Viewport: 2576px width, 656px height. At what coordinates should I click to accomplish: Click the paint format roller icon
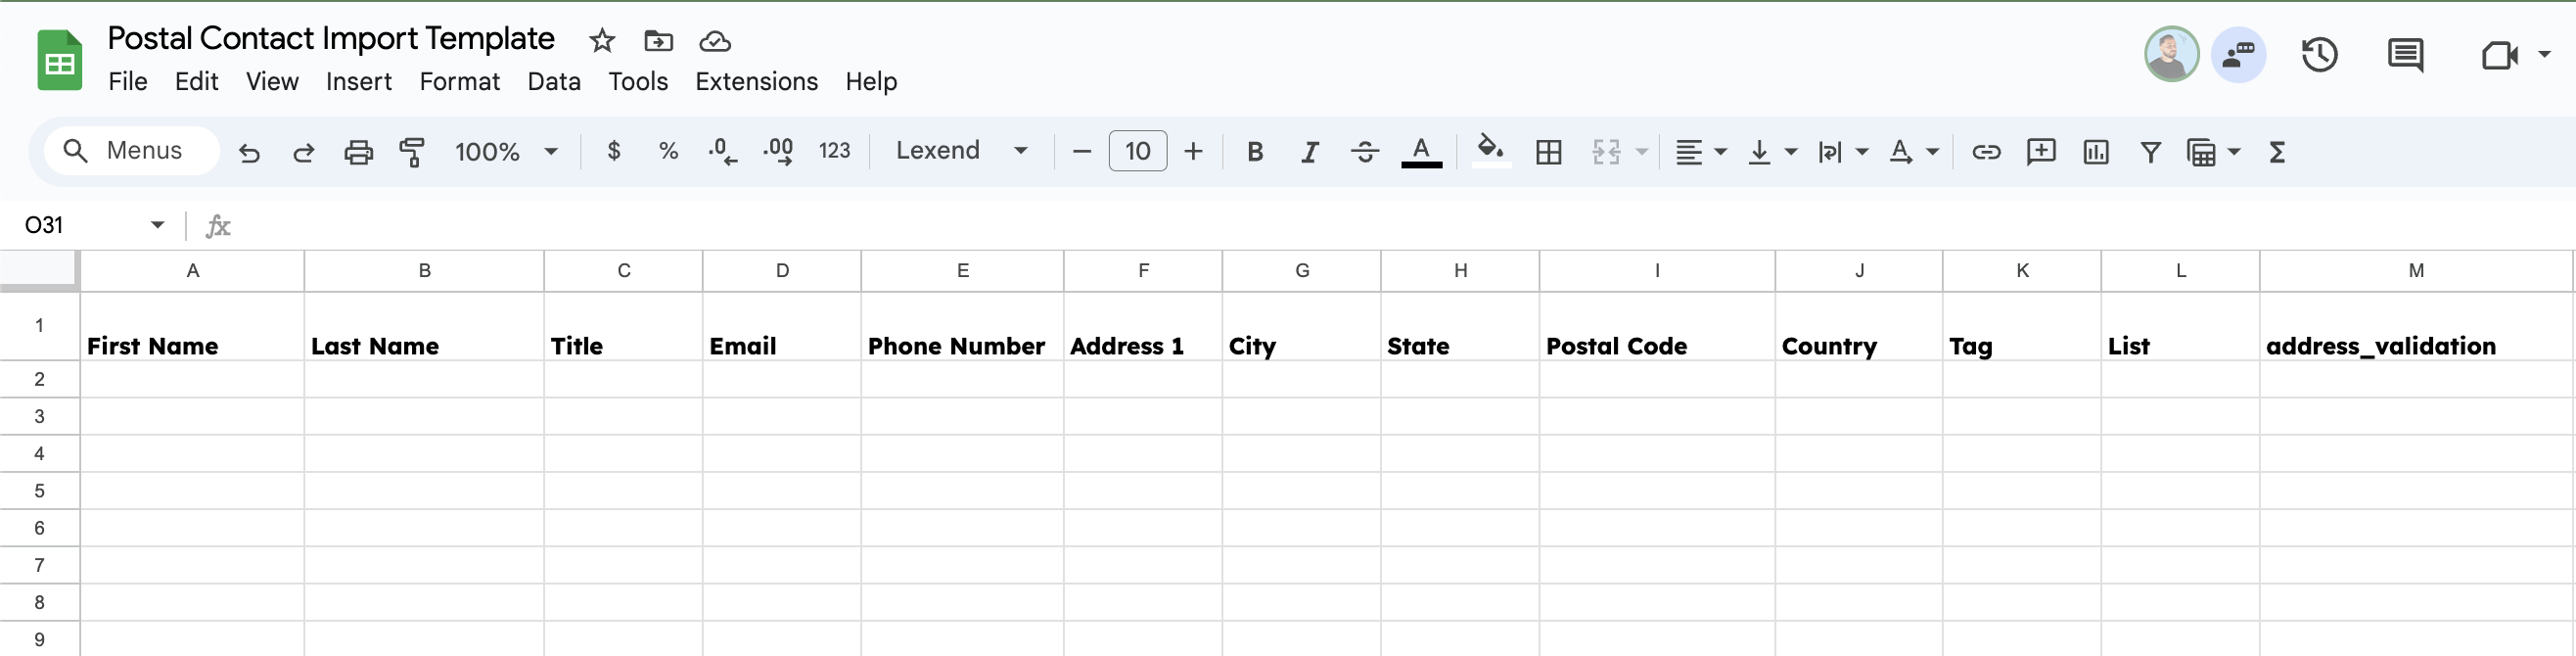coord(412,152)
